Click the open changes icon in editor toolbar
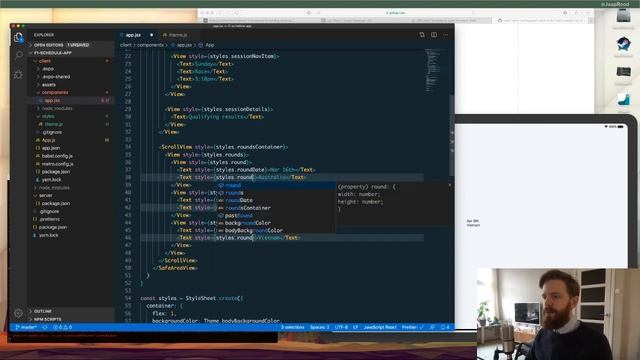 pos(422,35)
